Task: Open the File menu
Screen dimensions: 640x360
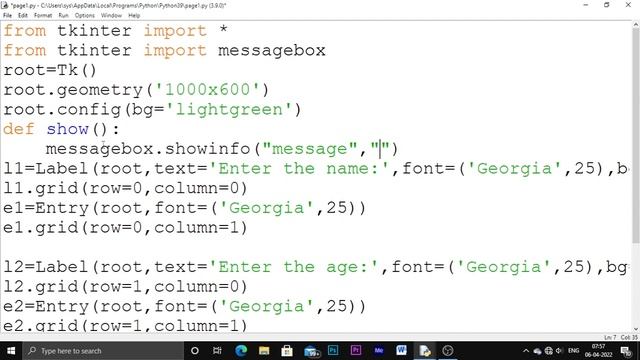Action: pyautogui.click(x=7, y=16)
